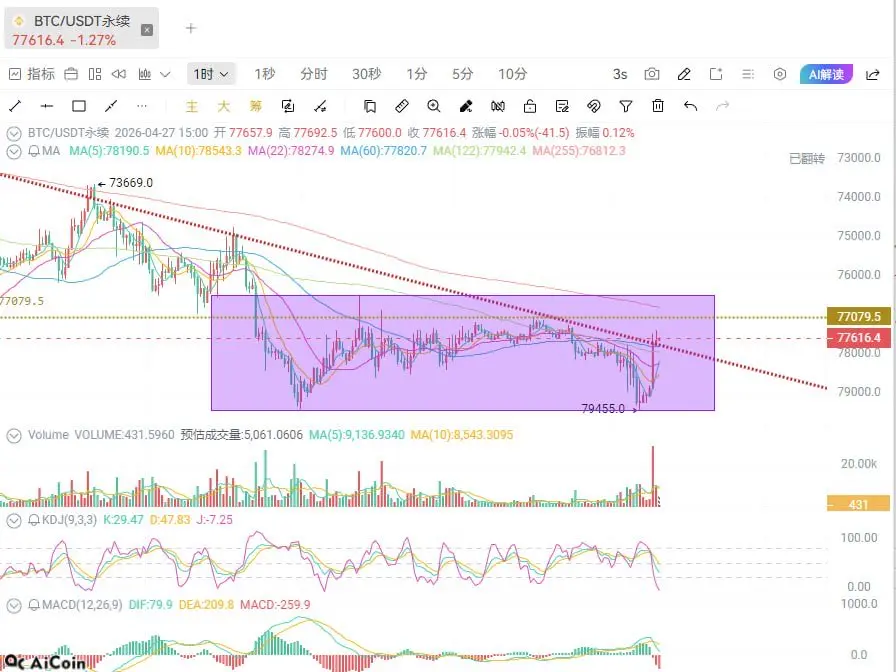Select the zoom magnifier tool
Viewport: 896px width, 672px height.
434,106
